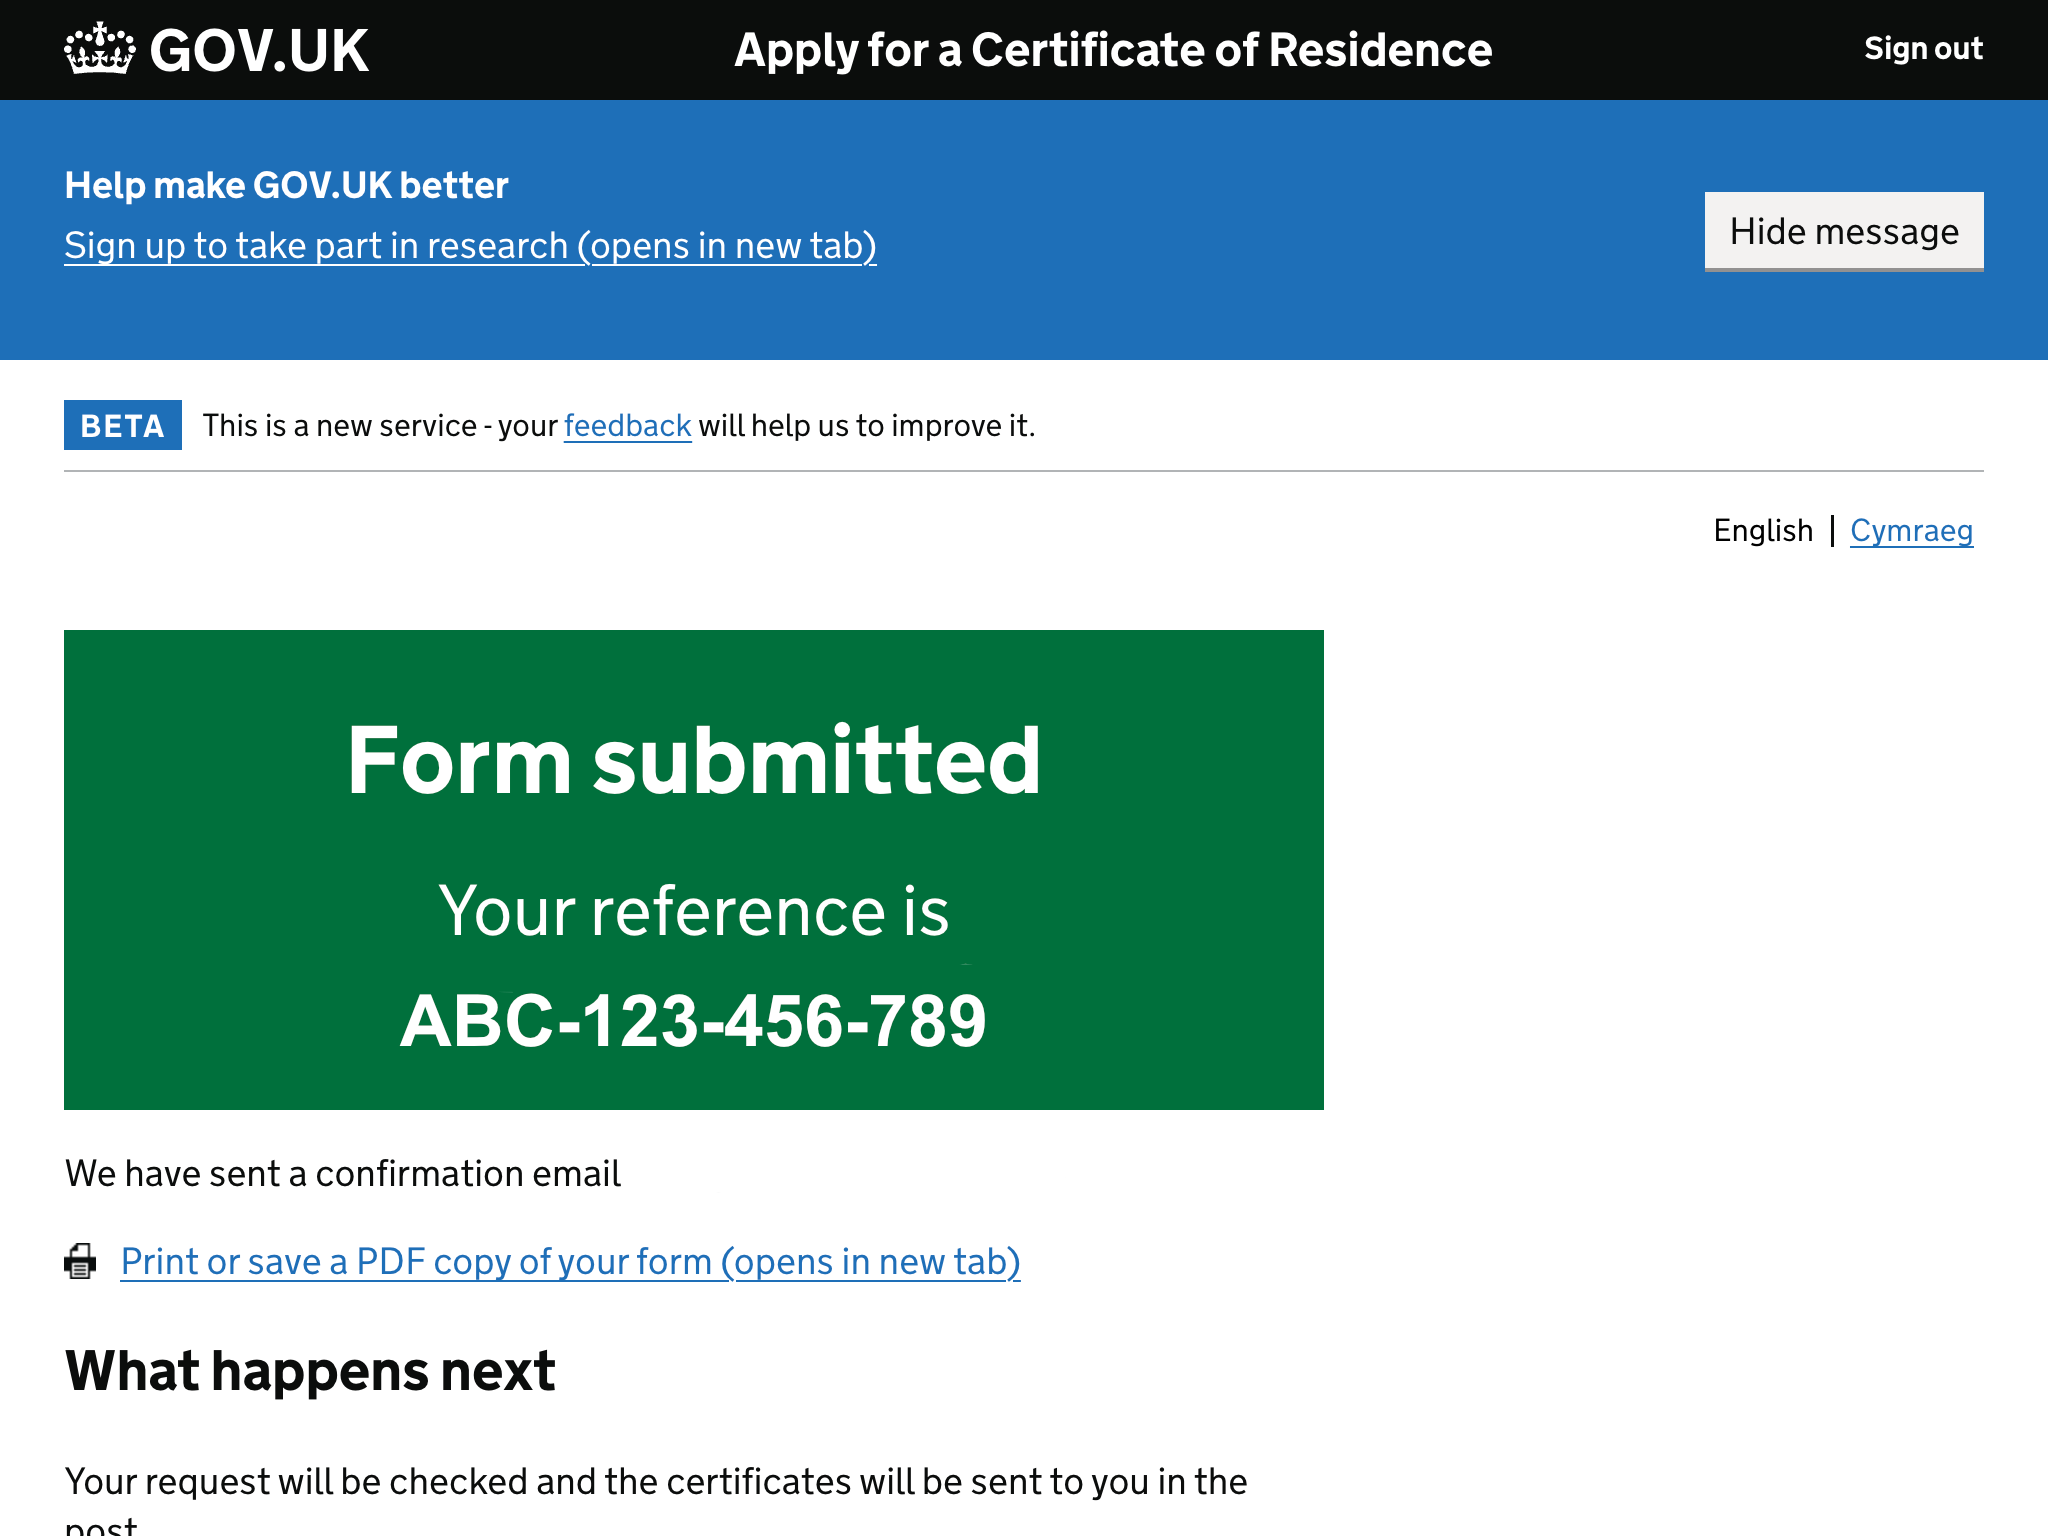This screenshot has width=2048, height=1536.
Task: Click the reference number ABC-123-456-789
Action: click(x=693, y=1021)
